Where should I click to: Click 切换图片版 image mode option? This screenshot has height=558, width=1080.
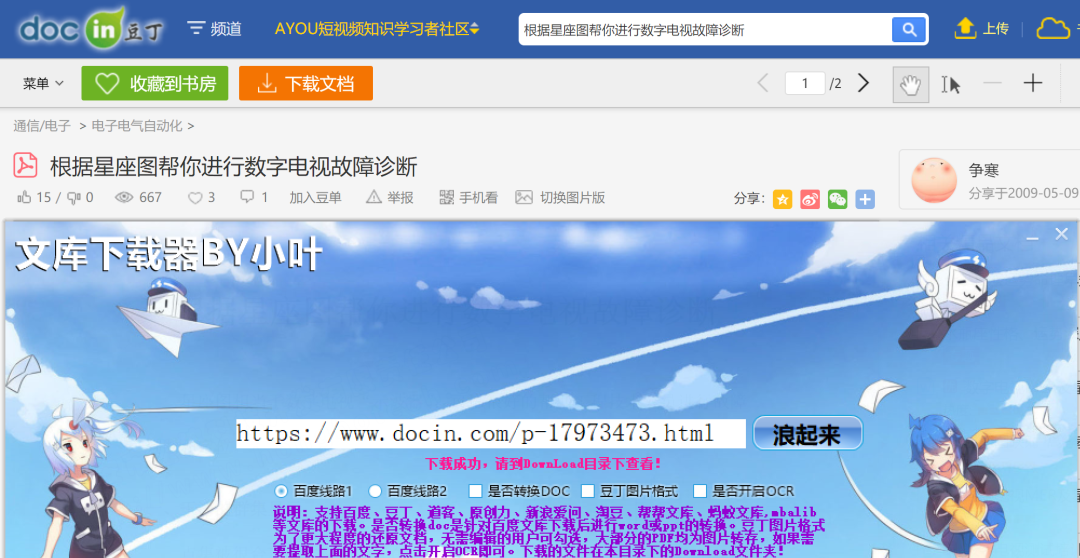point(561,198)
